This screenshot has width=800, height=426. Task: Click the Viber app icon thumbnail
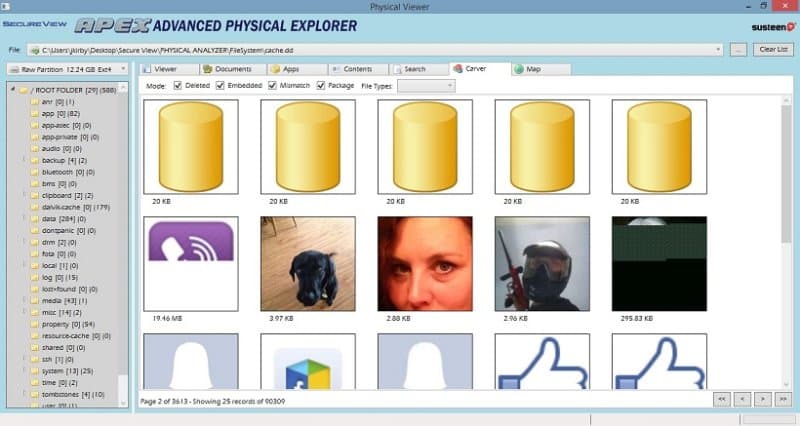click(x=191, y=263)
